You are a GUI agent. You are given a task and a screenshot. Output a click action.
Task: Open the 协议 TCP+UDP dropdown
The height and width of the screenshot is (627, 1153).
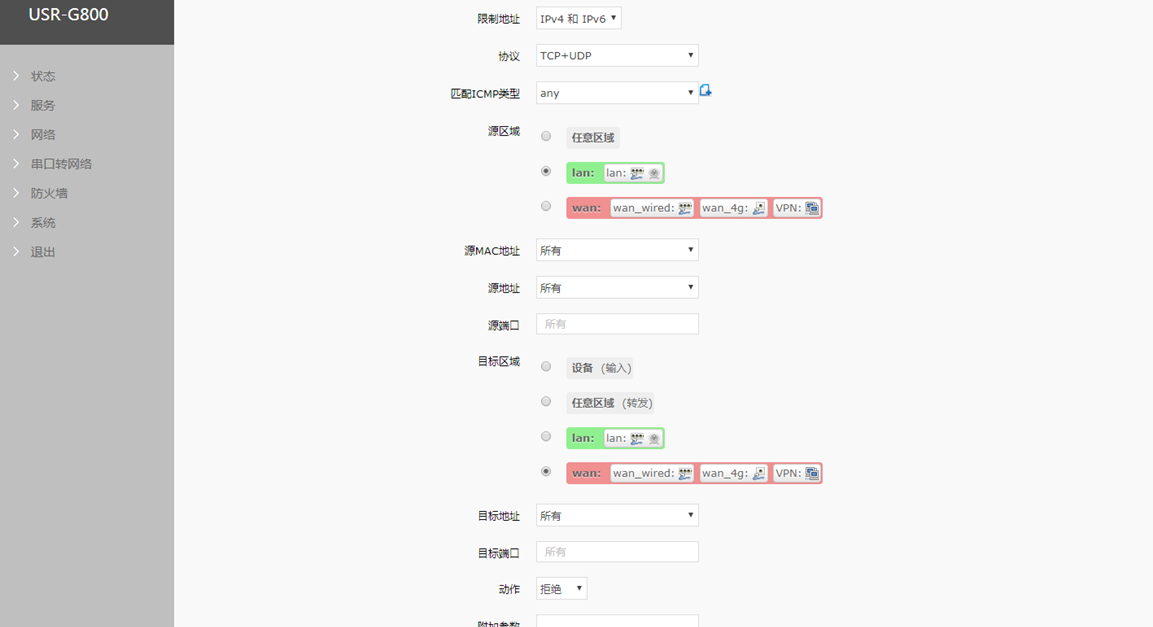(617, 56)
